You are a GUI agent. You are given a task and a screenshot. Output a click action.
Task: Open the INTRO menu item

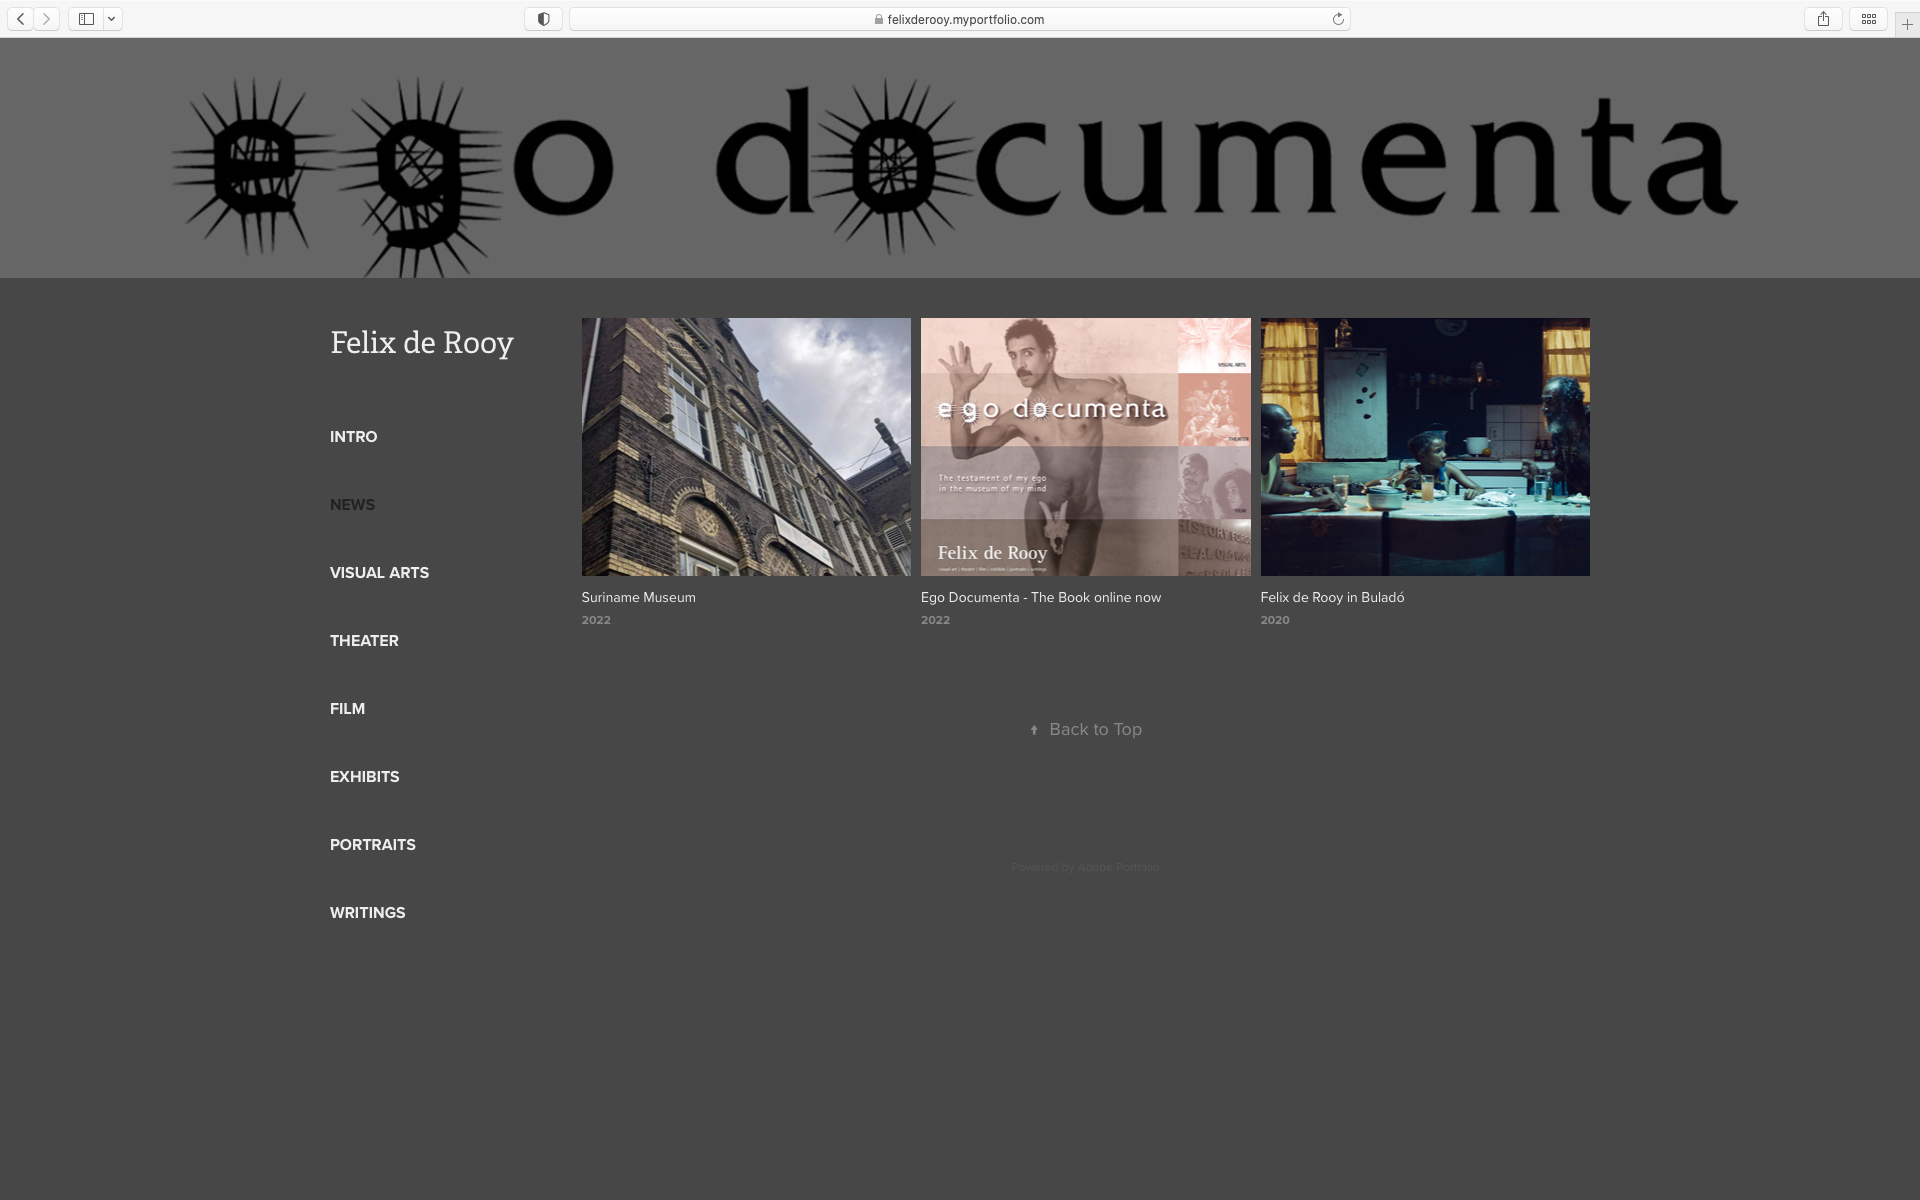(353, 437)
